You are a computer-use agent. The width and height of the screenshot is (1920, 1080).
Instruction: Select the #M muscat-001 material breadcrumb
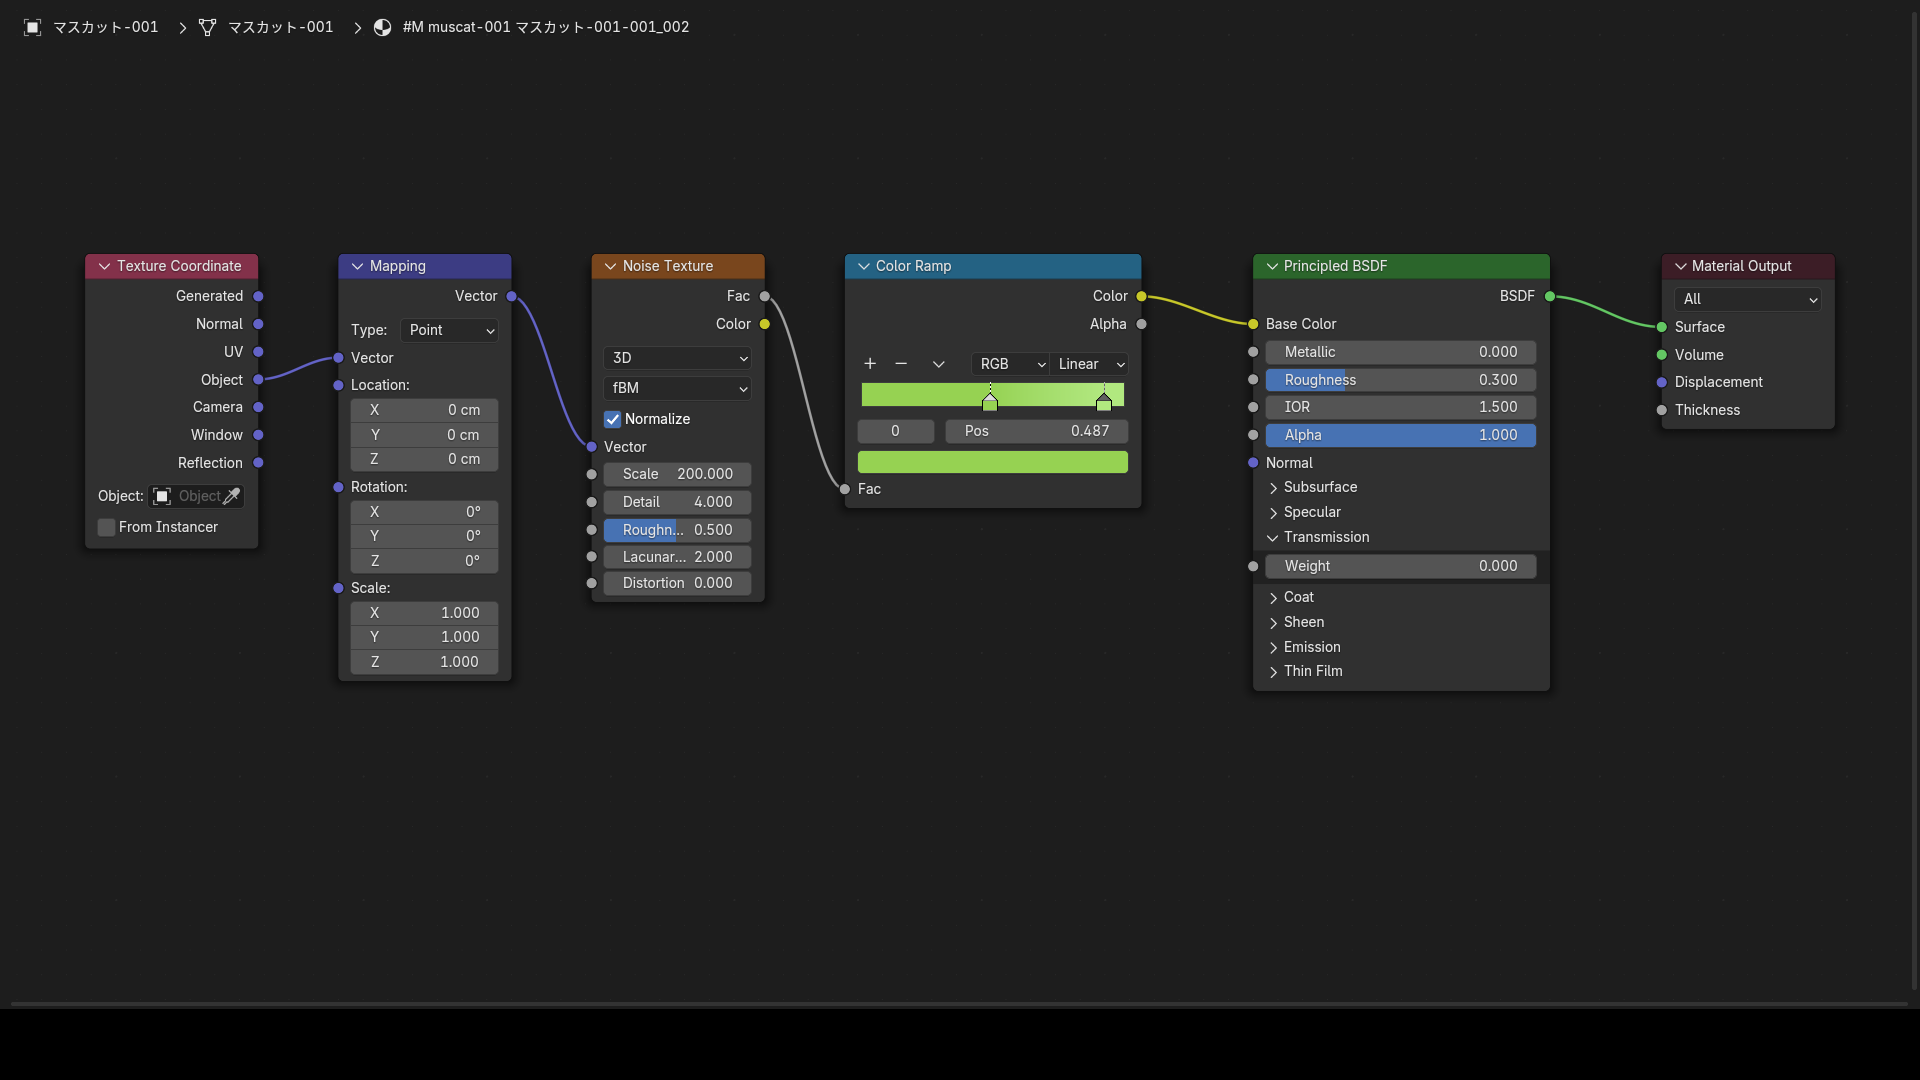coord(546,27)
